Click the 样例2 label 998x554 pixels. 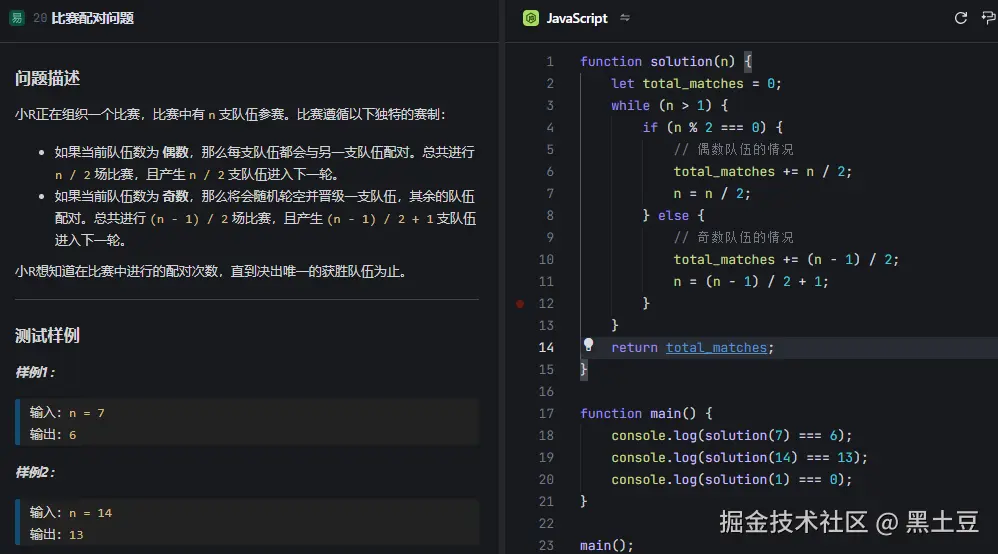[35, 472]
